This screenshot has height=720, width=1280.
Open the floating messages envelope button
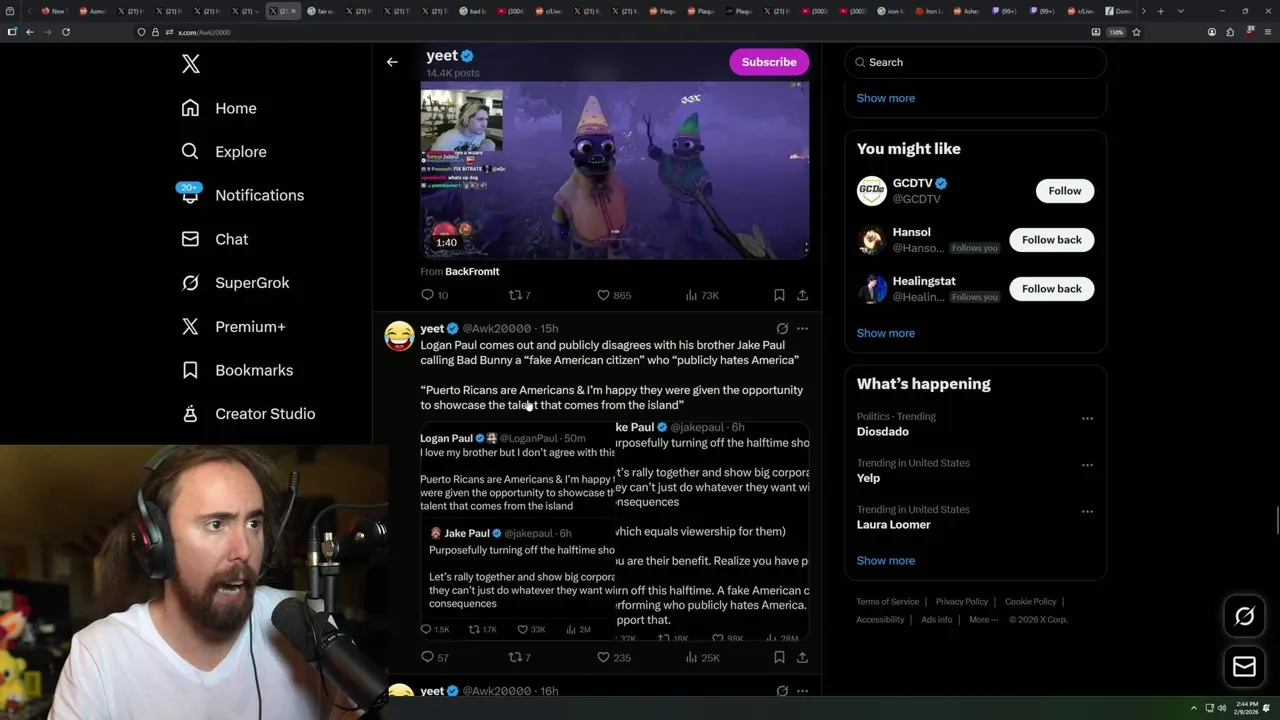1245,667
